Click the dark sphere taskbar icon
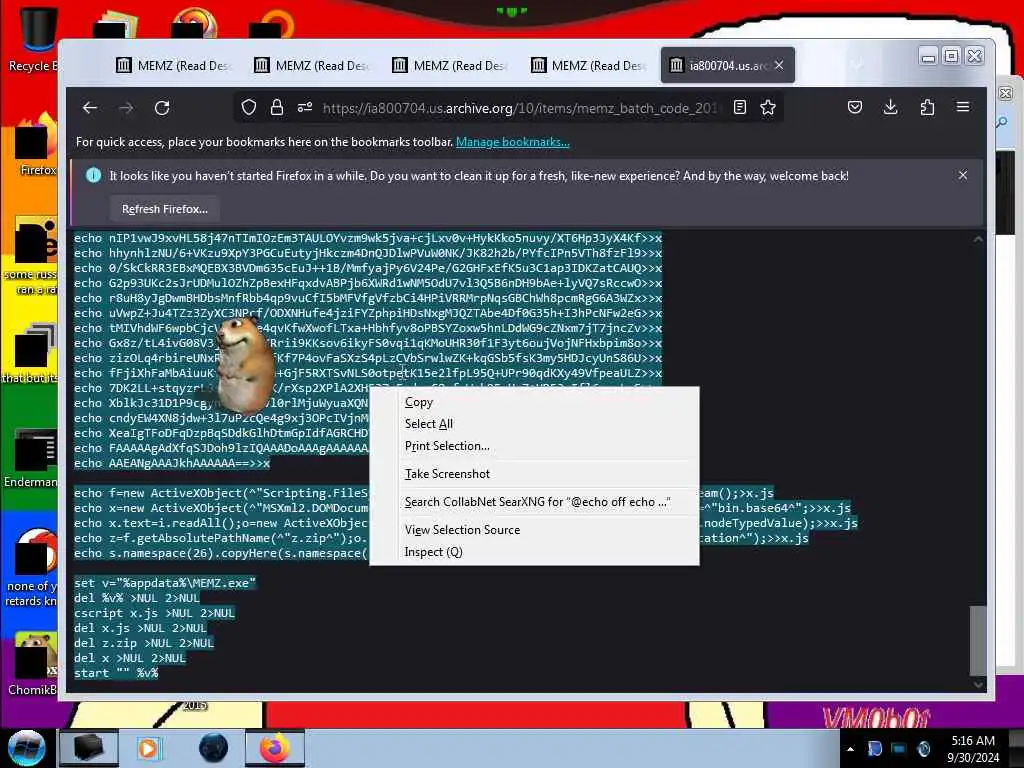The width and height of the screenshot is (1024, 768). (x=213, y=748)
